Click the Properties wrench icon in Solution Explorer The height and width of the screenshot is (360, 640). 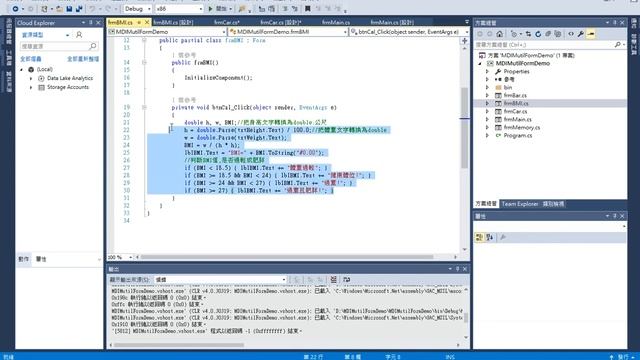(x=580, y=34)
